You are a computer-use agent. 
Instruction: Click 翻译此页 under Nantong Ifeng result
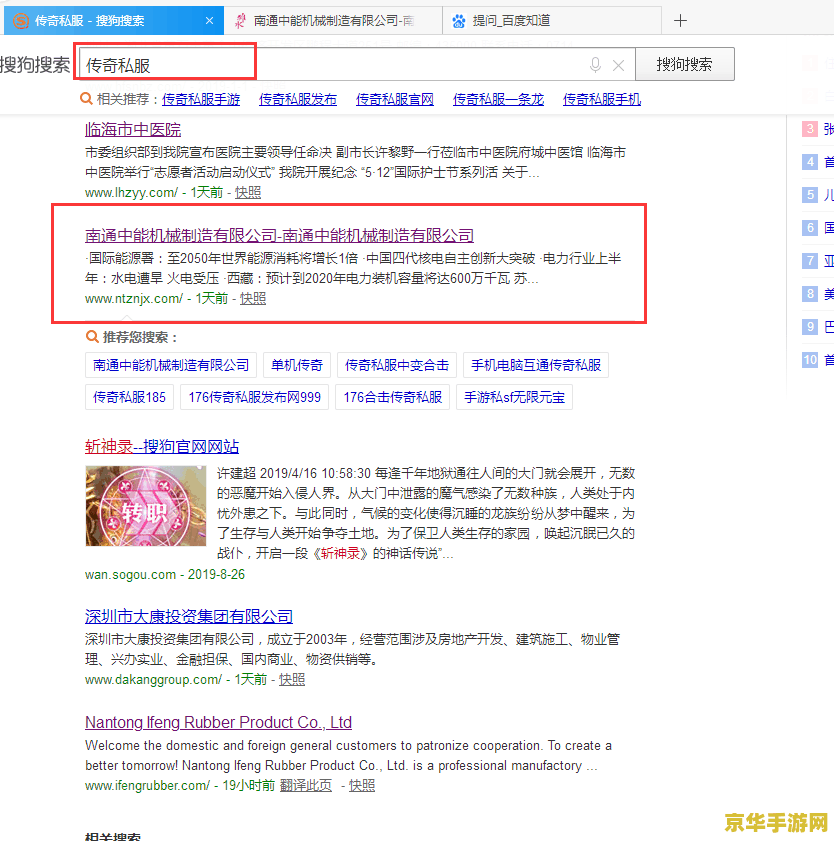click(x=305, y=786)
